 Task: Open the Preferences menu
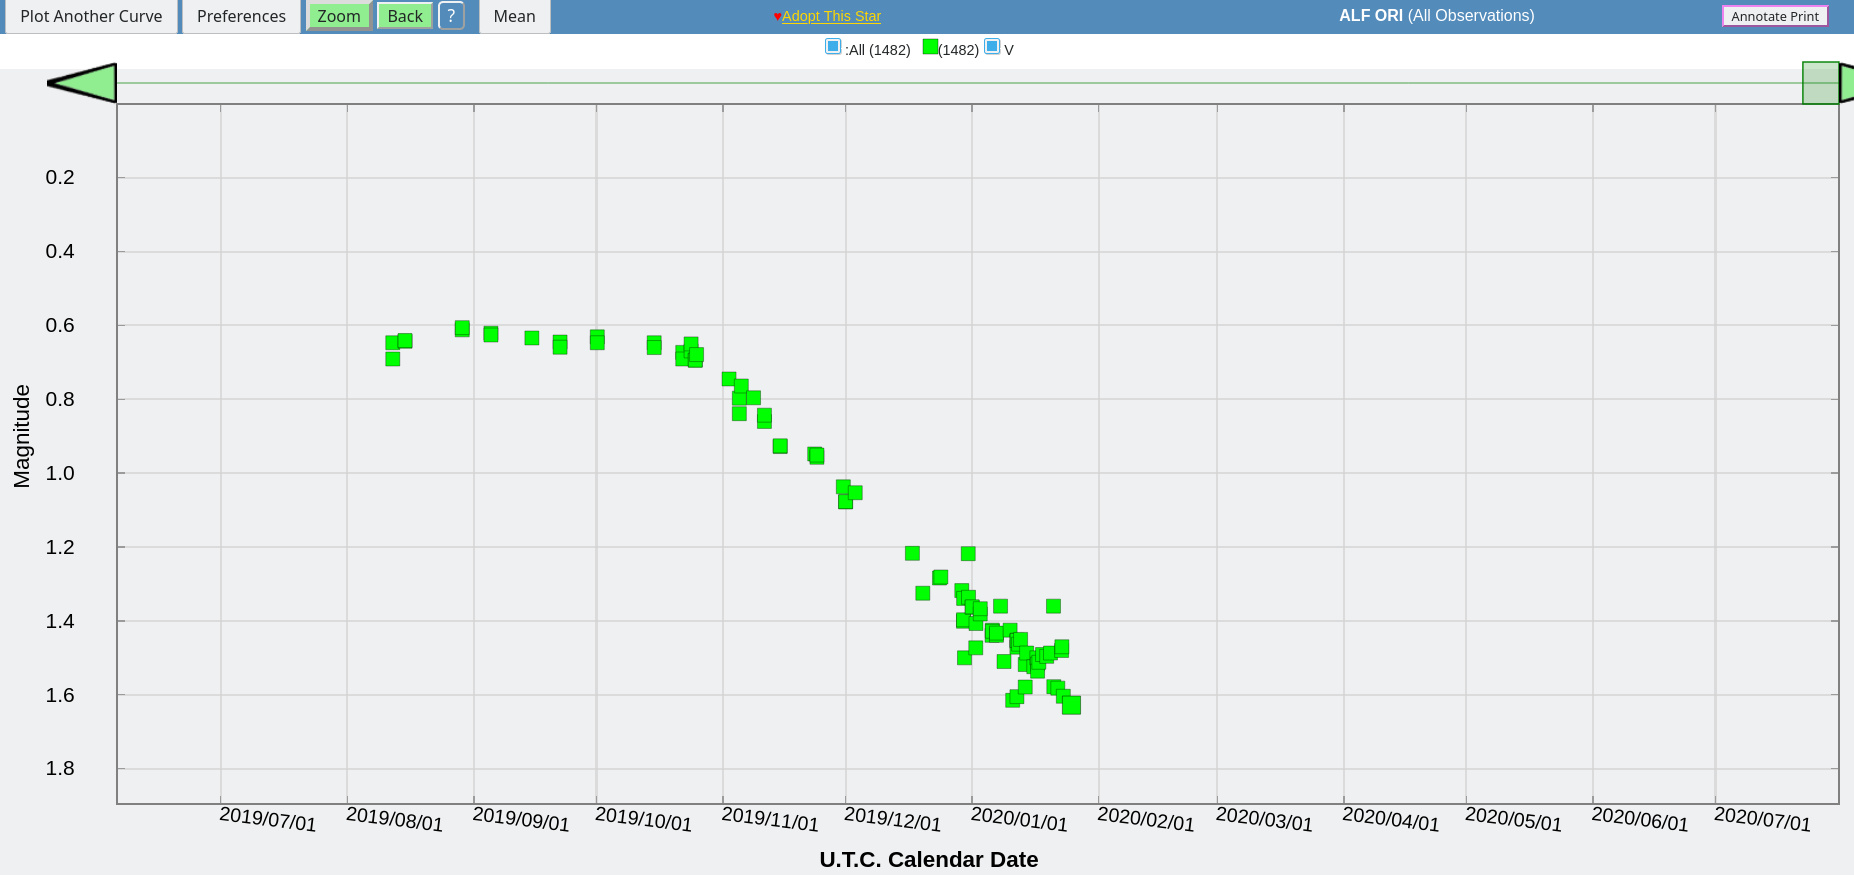[241, 16]
